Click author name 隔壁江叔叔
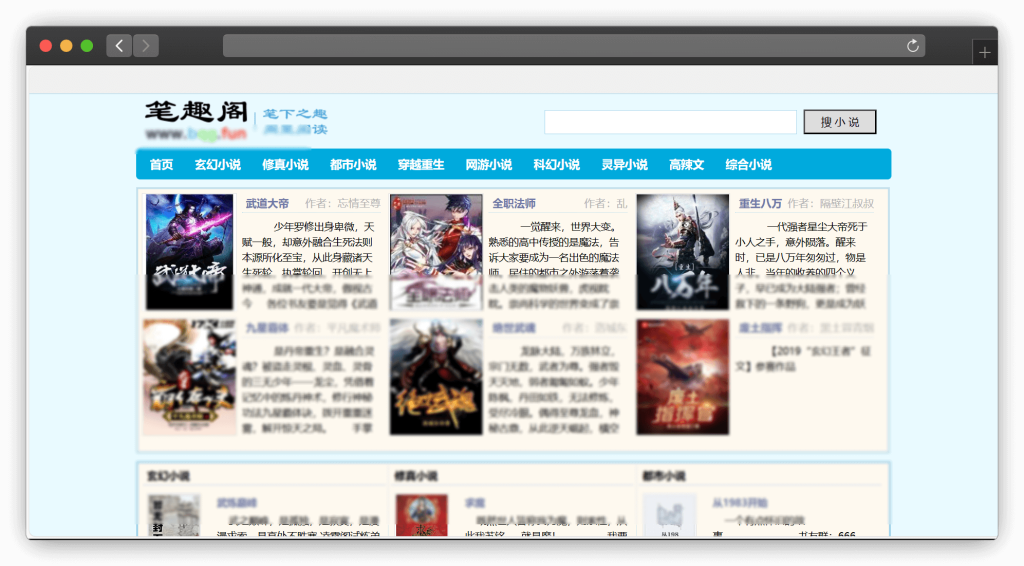Screen dimensions: 1024x566 [847, 204]
